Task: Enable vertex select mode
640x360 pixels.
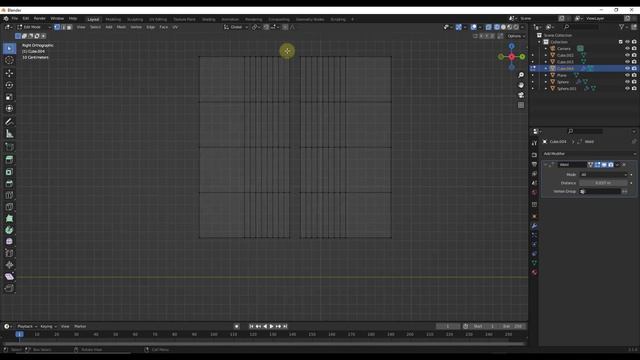Action: tap(57, 27)
